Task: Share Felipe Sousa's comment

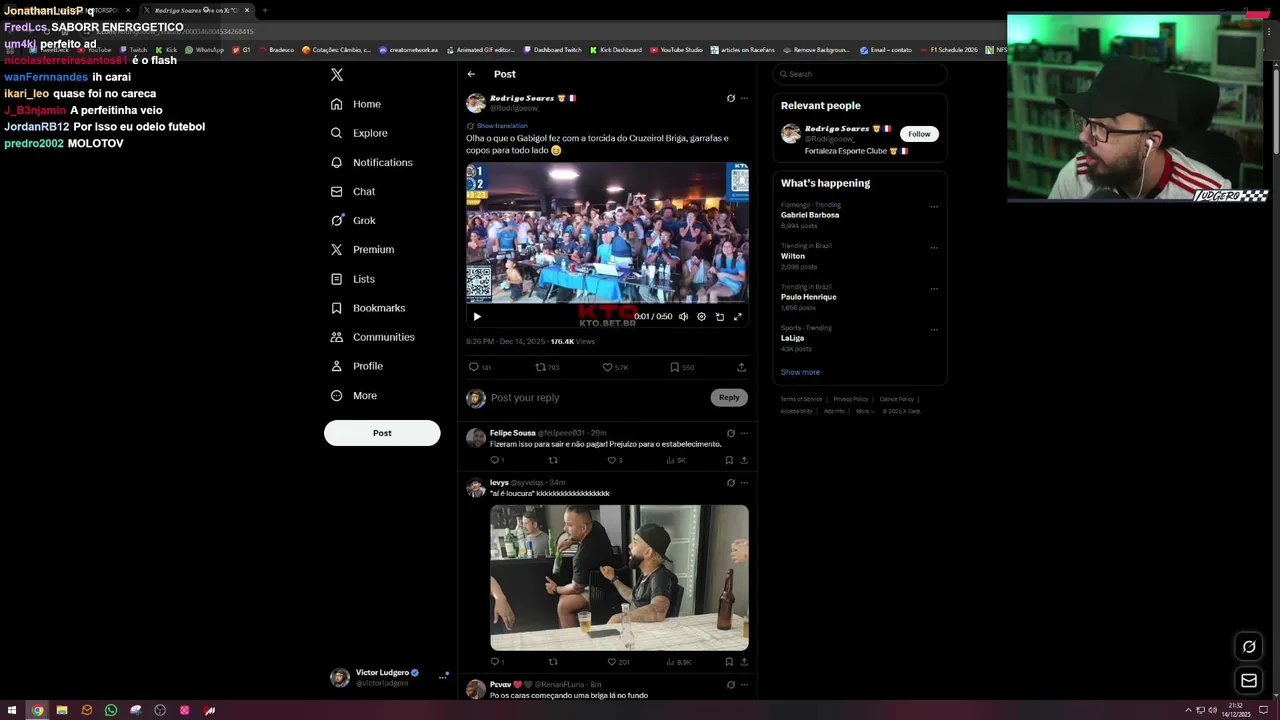Action: 744,460
